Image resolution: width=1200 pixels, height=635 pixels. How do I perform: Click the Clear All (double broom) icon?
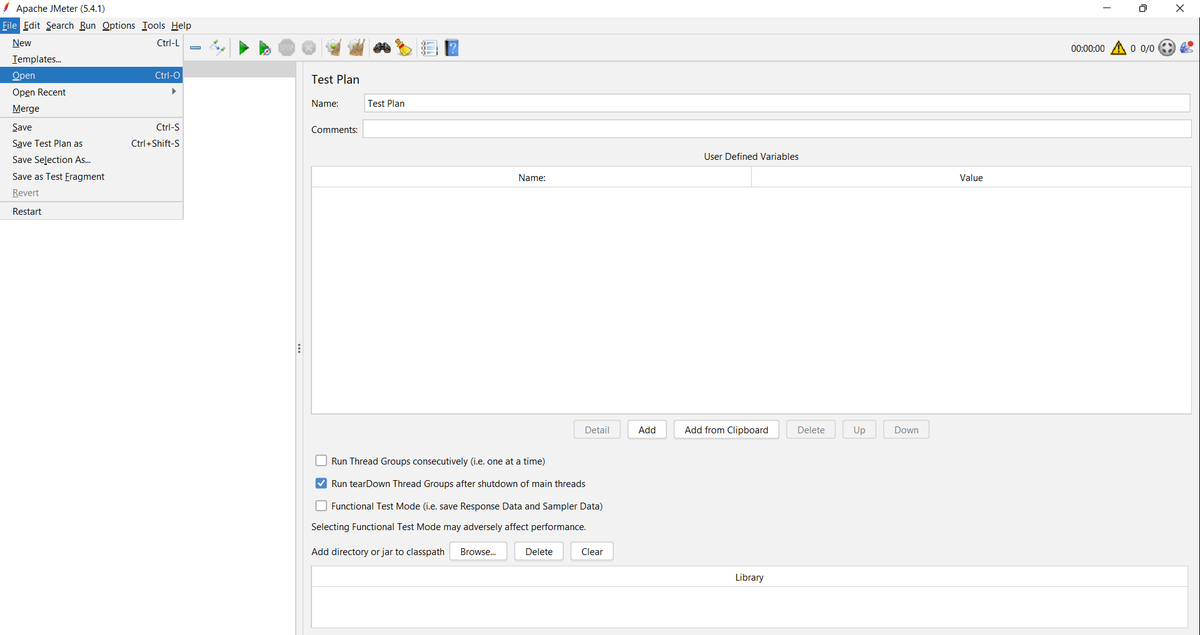click(355, 48)
